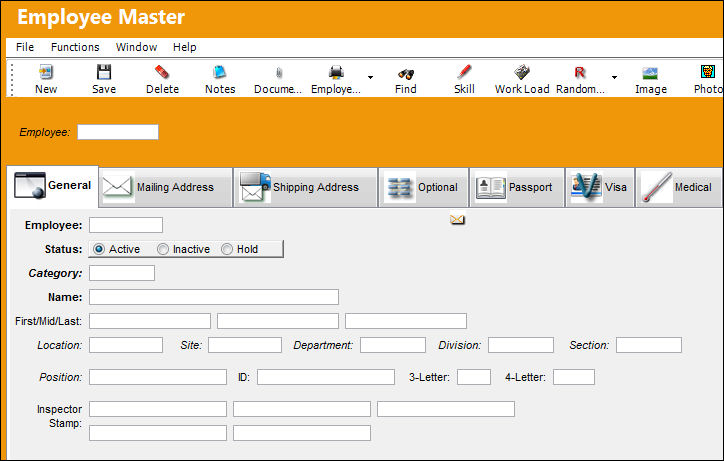Click the Last name field
This screenshot has height=461, width=724.
[406, 321]
